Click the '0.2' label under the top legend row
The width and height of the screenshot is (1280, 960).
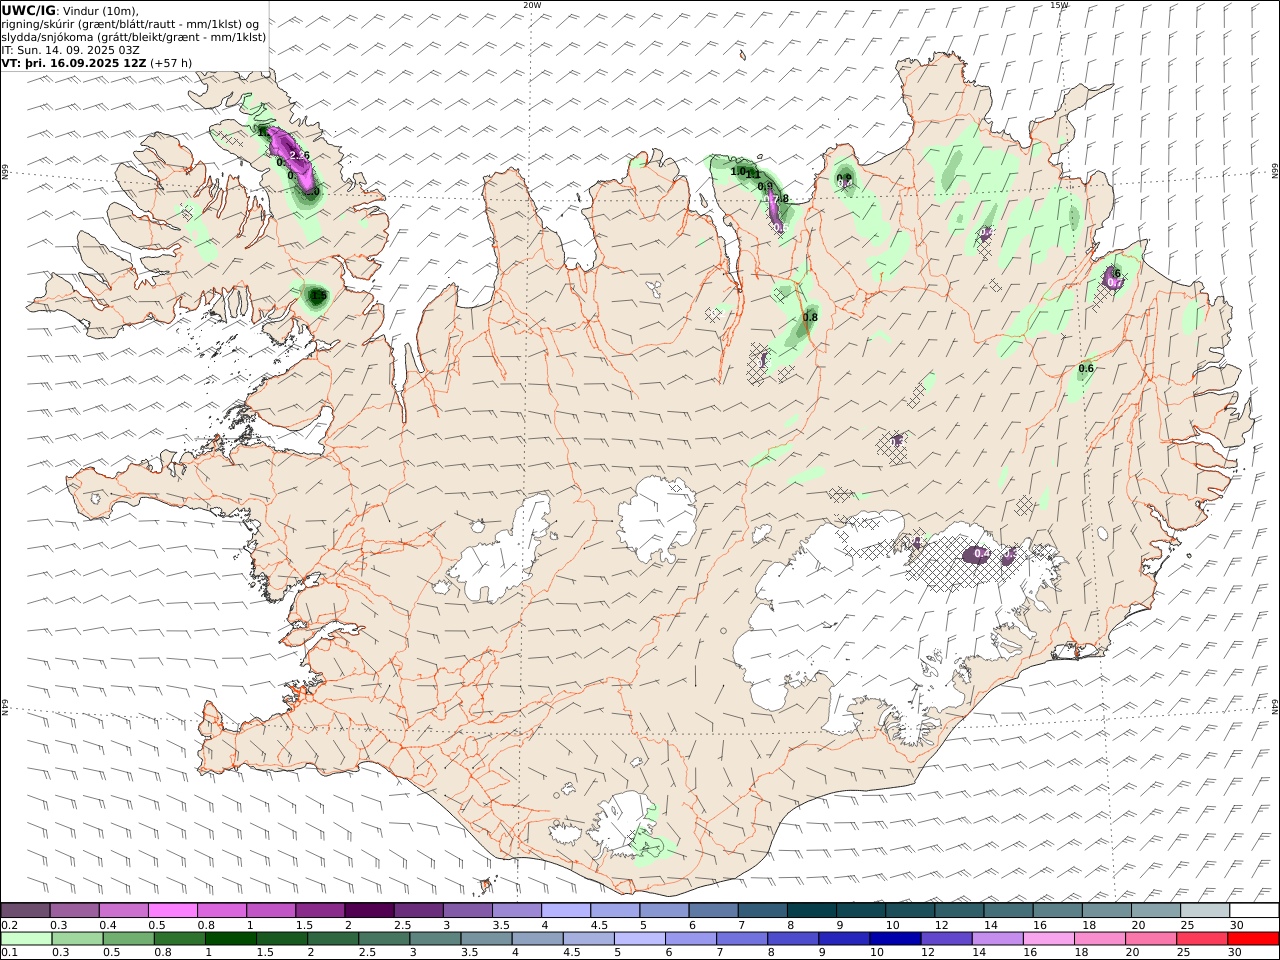[8, 925]
